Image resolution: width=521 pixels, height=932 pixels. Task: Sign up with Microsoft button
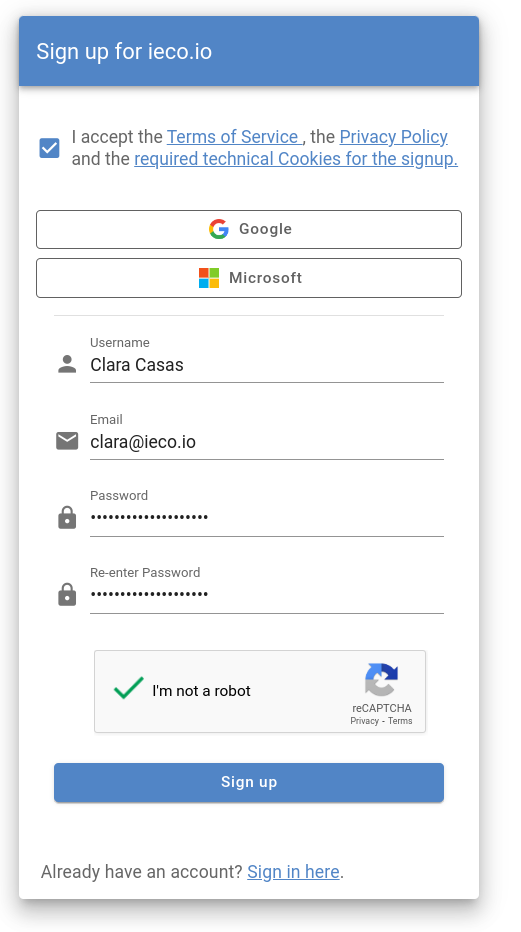tap(249, 278)
